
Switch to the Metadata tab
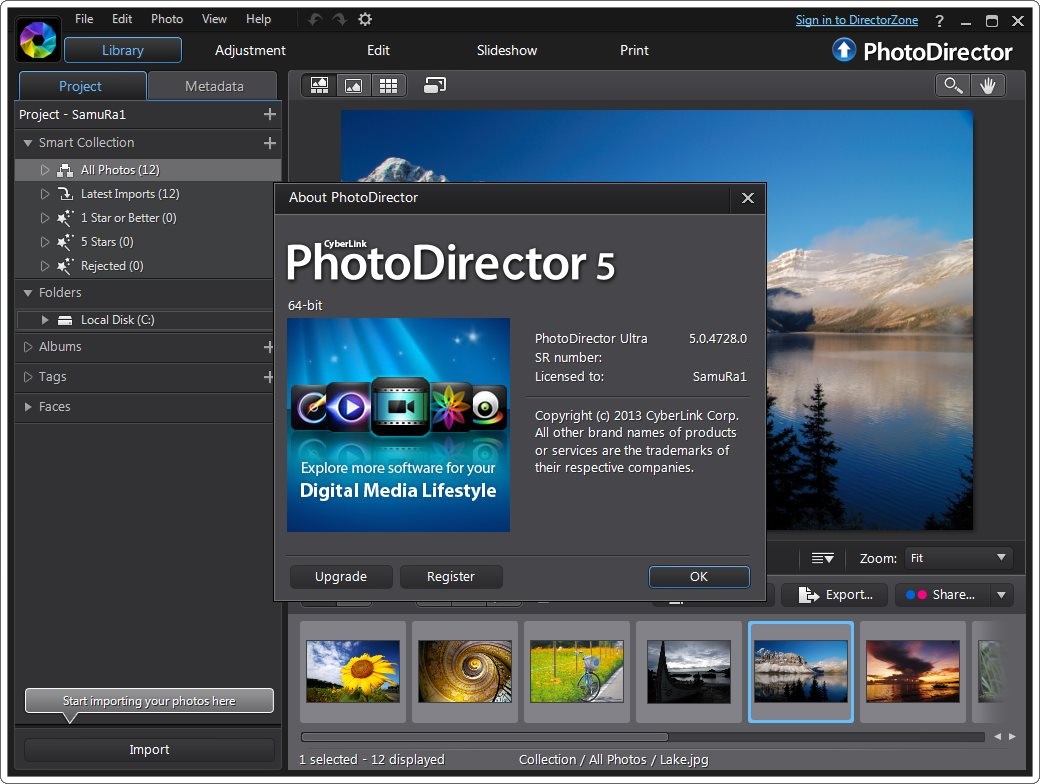[x=214, y=86]
